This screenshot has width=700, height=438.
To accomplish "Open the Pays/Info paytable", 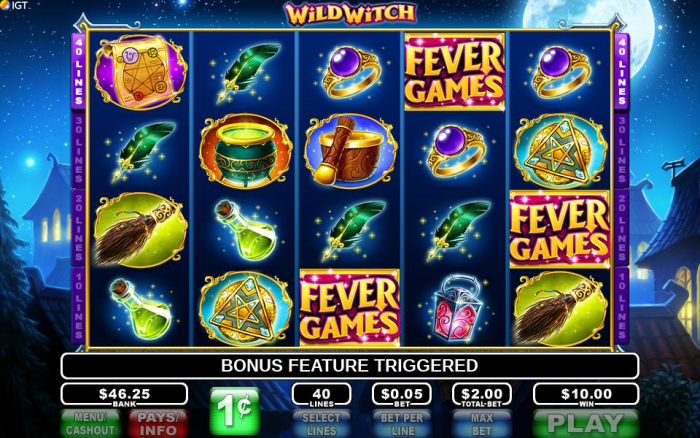I will tap(158, 424).
